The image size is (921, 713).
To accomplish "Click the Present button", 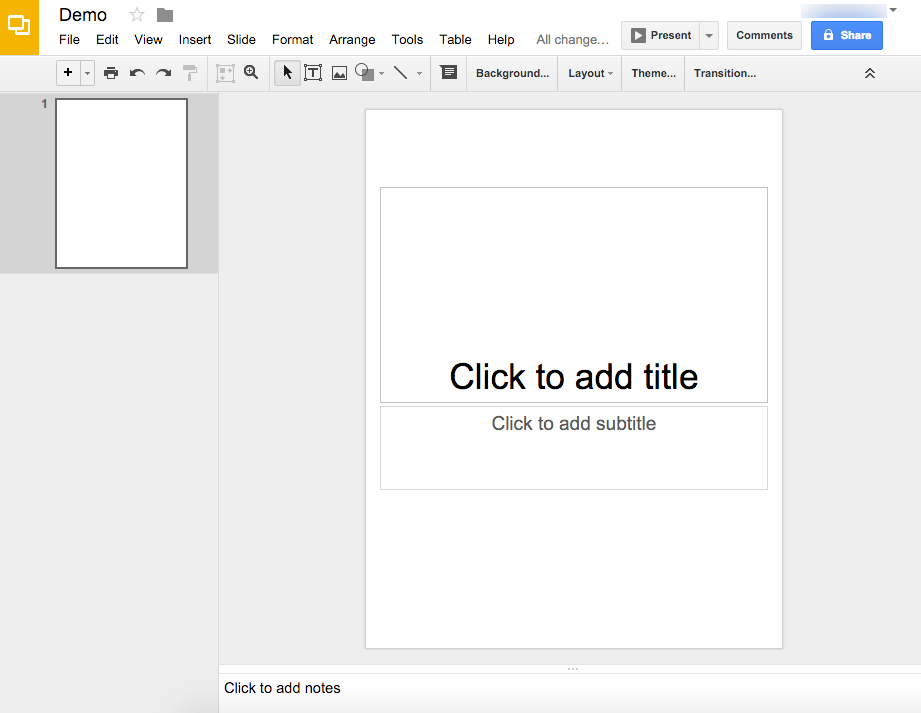I will point(662,34).
